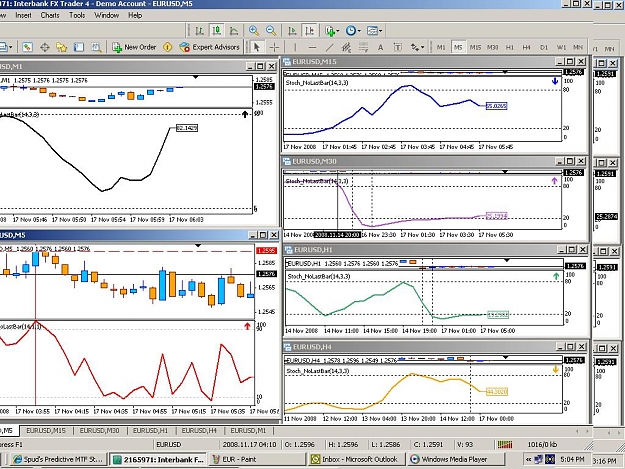Click chart shift triangle on M5 chart
Viewport: 625px width, 469px height.
pos(198,245)
